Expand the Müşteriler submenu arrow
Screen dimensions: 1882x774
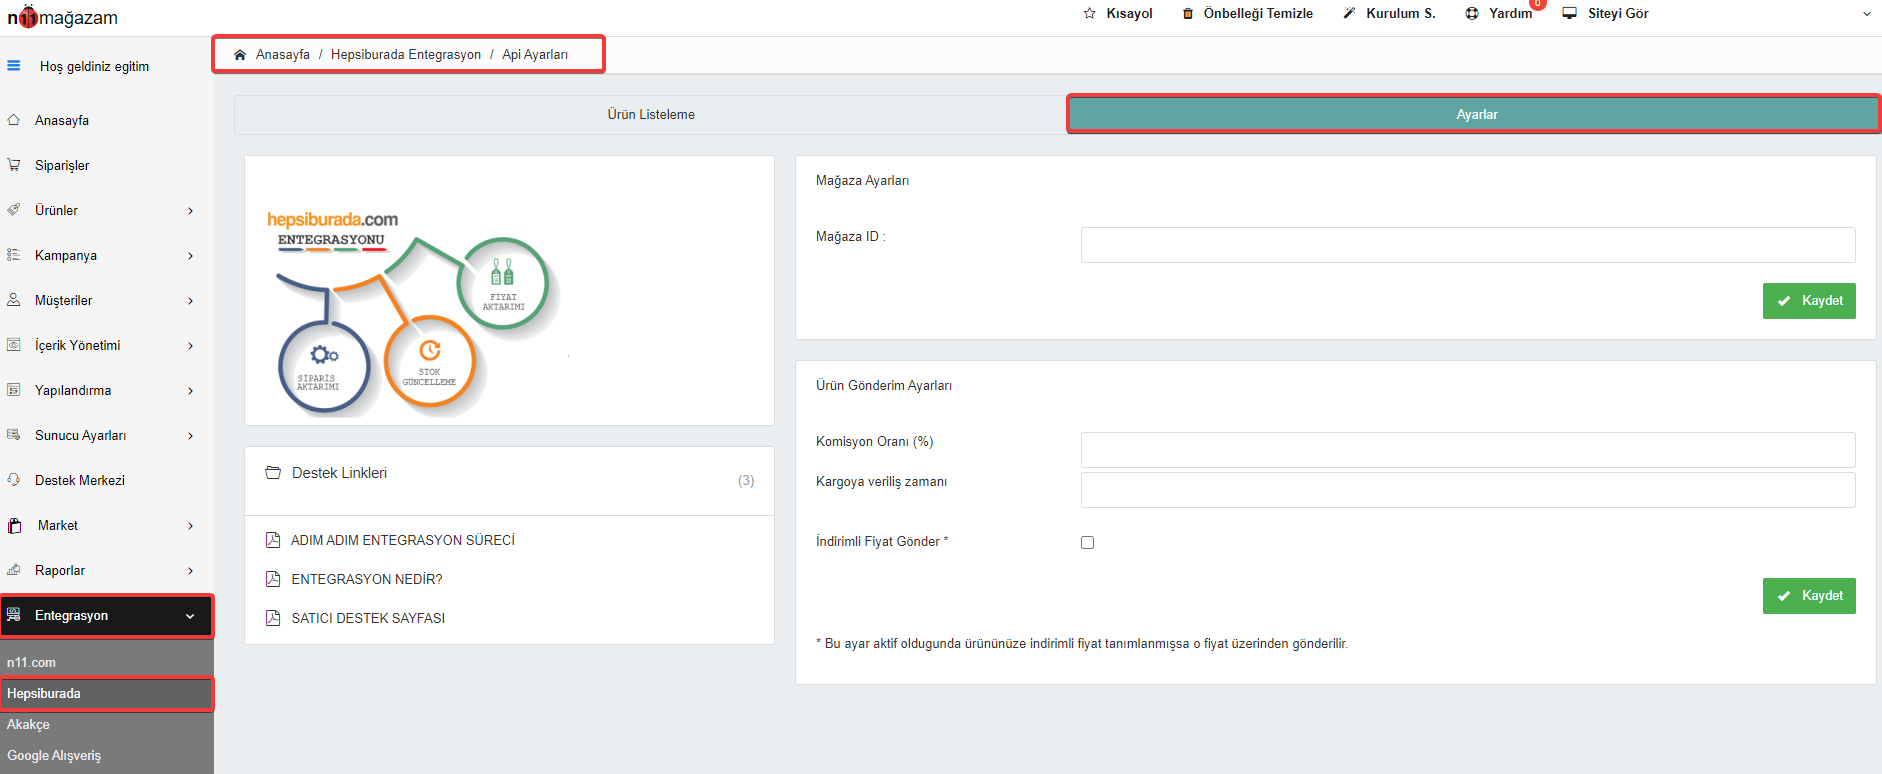190,301
